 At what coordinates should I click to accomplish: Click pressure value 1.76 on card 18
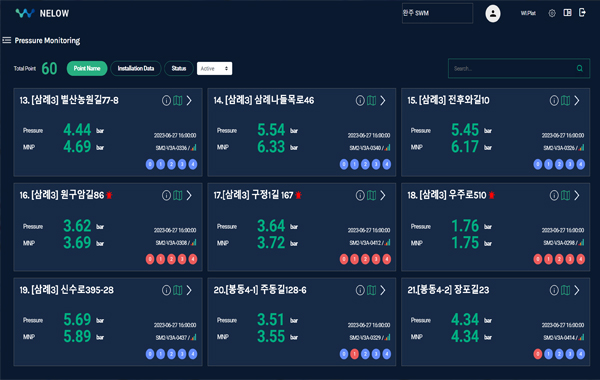point(465,226)
